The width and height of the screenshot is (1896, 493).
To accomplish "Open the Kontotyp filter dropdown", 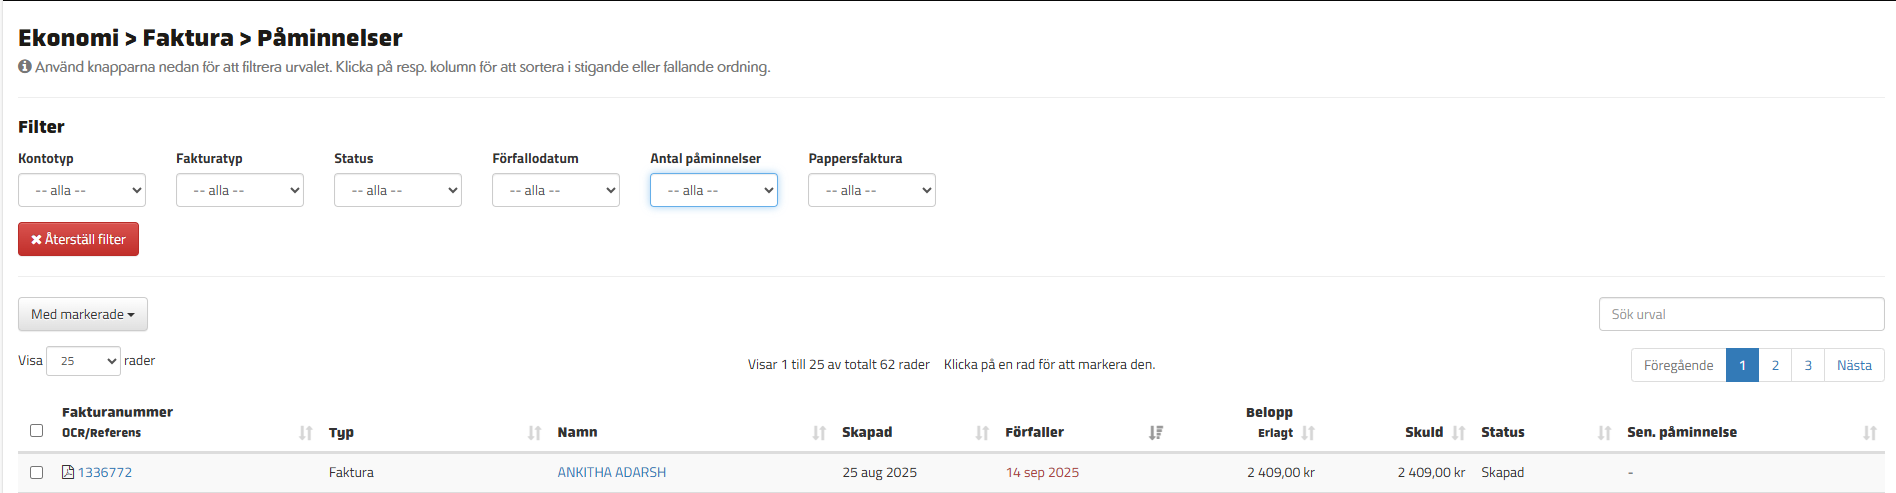I will [x=82, y=190].
